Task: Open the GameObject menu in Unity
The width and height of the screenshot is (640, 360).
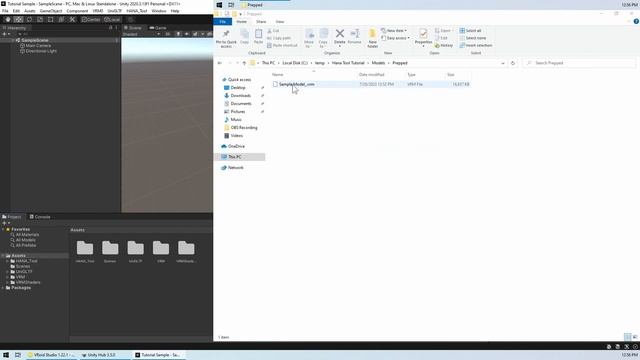Action: 51,11
